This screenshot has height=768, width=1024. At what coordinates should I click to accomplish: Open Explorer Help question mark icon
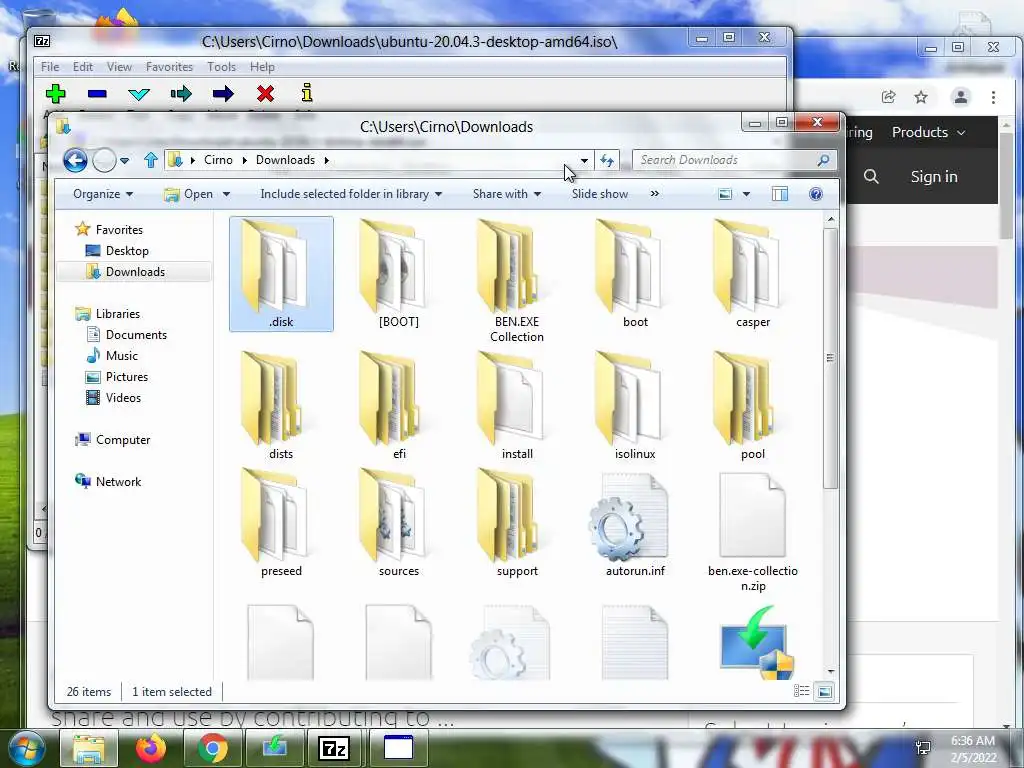coord(816,194)
